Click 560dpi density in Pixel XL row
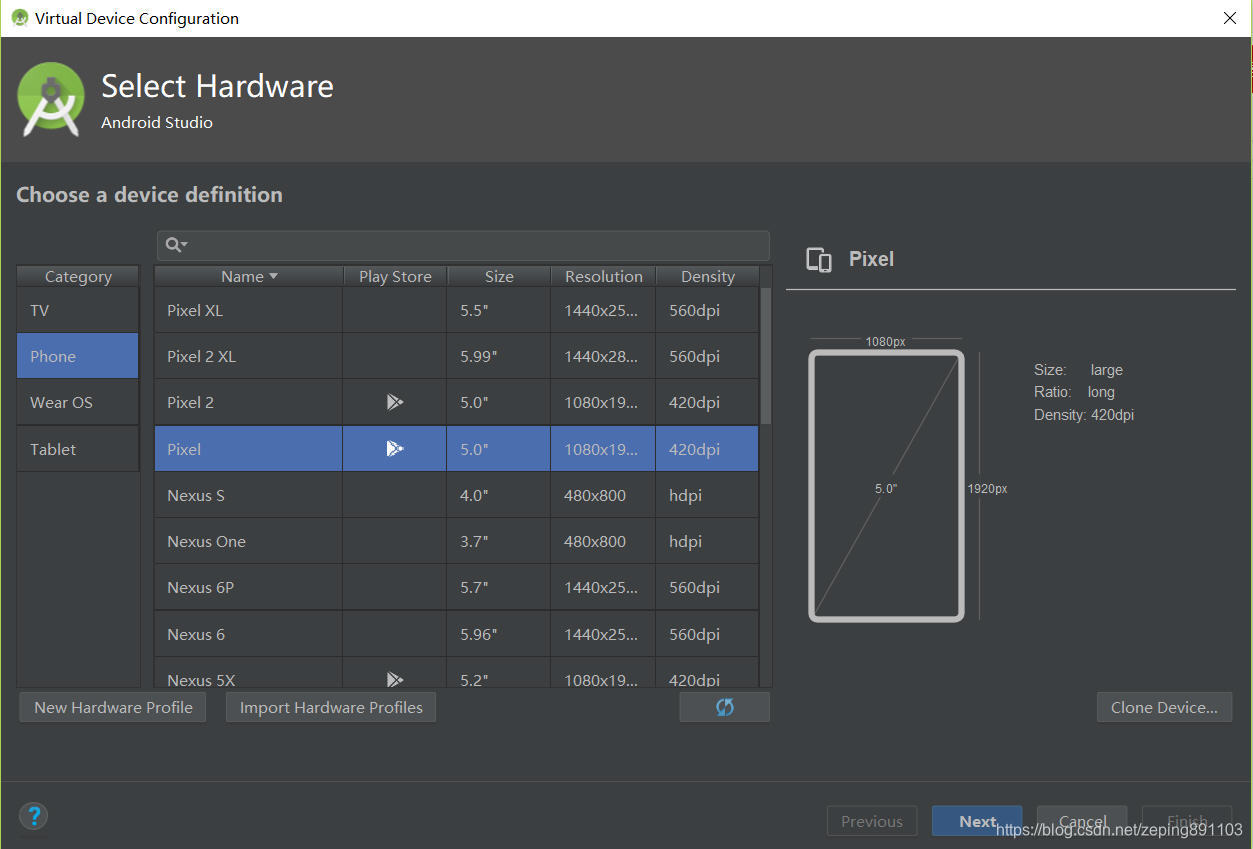The width and height of the screenshot is (1253, 849). [x=707, y=310]
